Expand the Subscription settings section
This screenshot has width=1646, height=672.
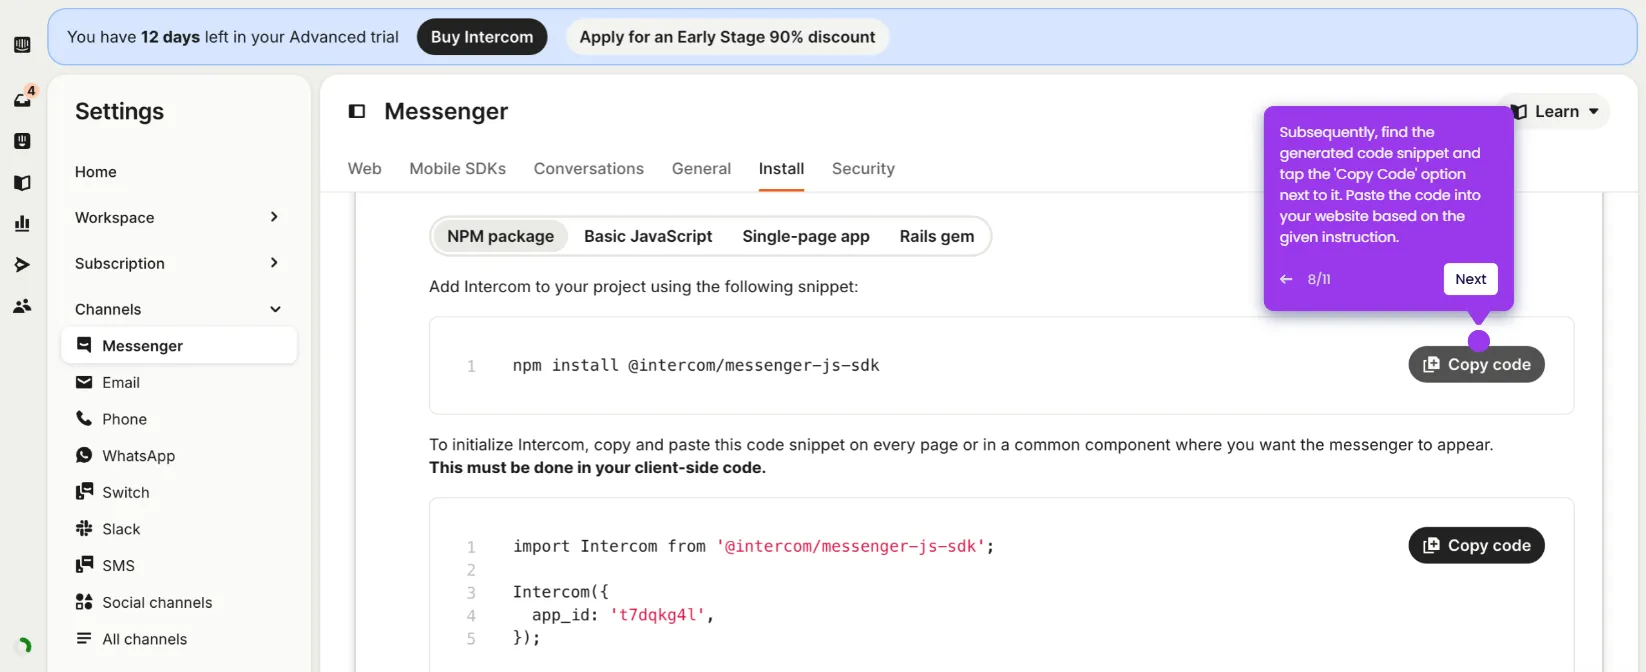click(176, 263)
